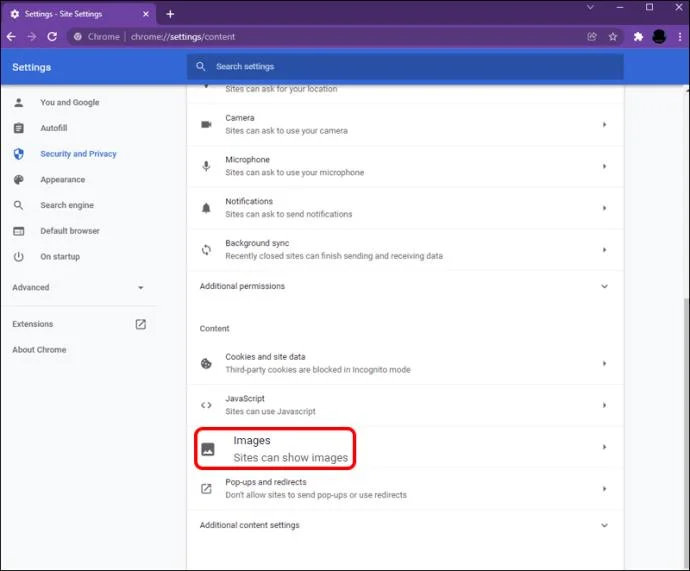Open You and Google section
This screenshot has height=571, width=690.
coord(70,102)
